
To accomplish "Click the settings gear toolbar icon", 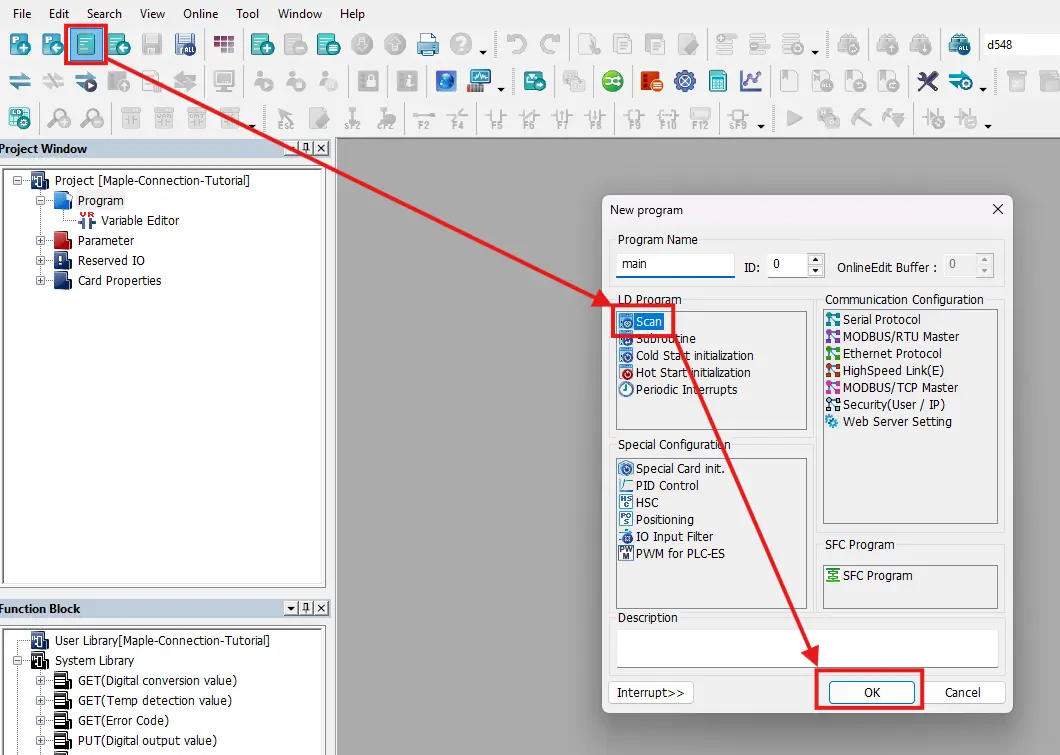I will coord(684,82).
